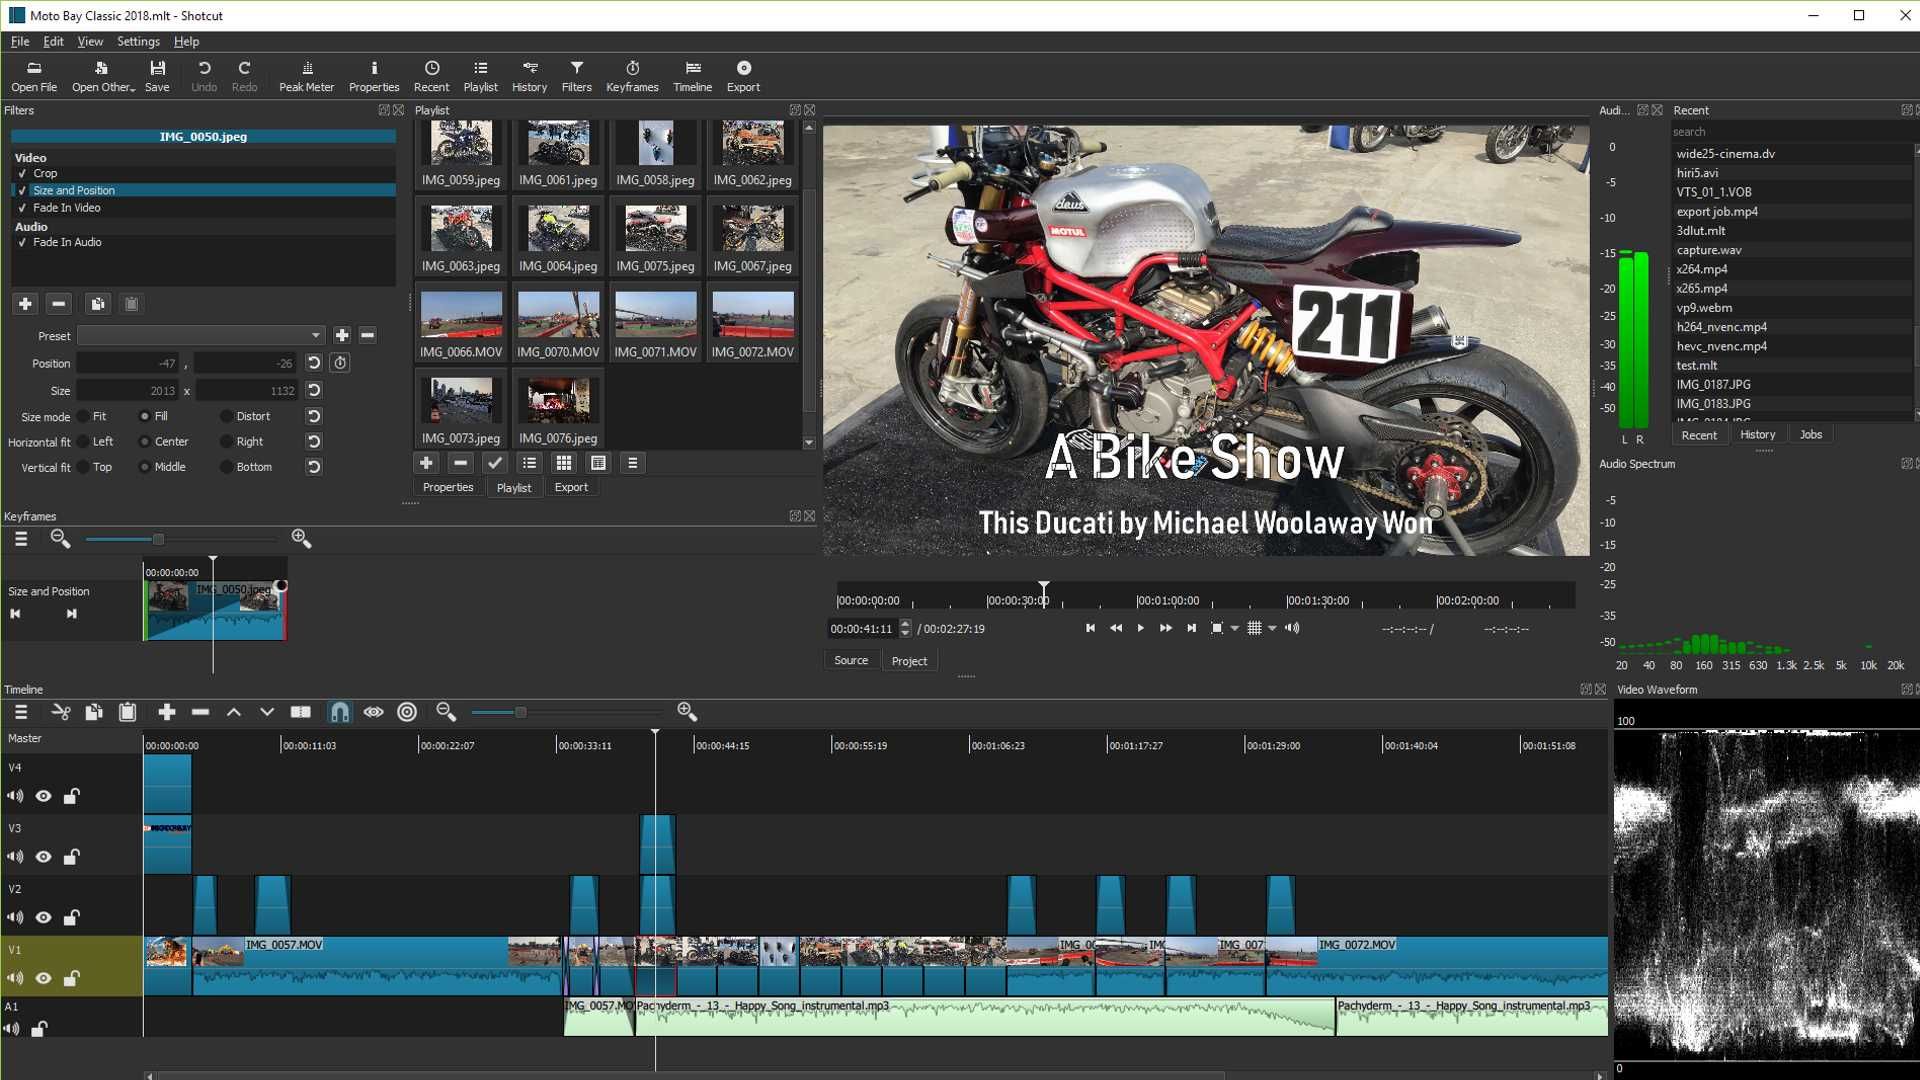Image resolution: width=1920 pixels, height=1080 pixels.
Task: Switch to the Jobs tab
Action: (x=1810, y=434)
